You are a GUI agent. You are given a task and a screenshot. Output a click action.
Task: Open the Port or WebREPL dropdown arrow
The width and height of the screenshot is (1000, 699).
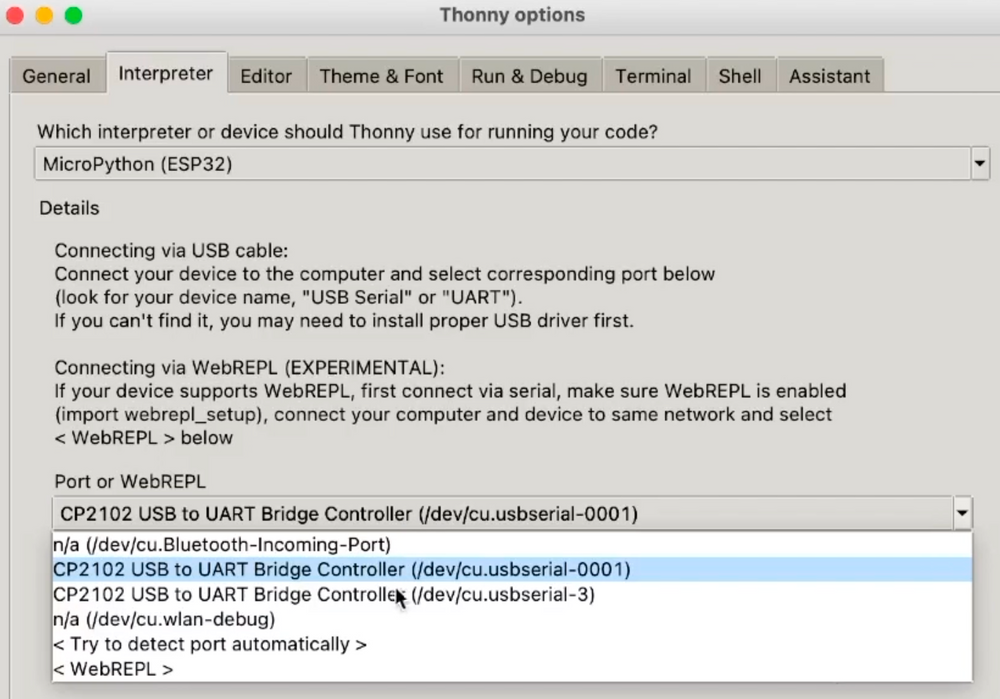point(962,512)
